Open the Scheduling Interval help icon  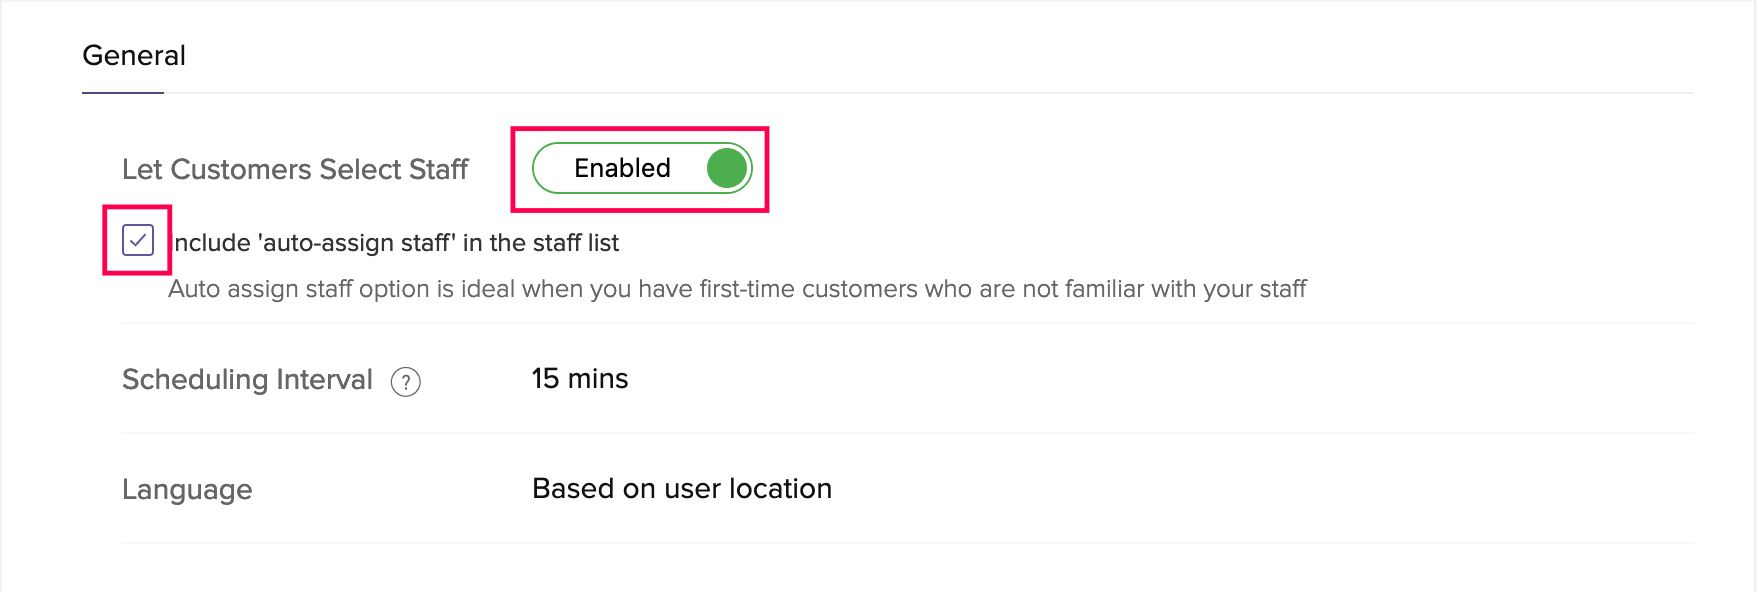tap(405, 382)
